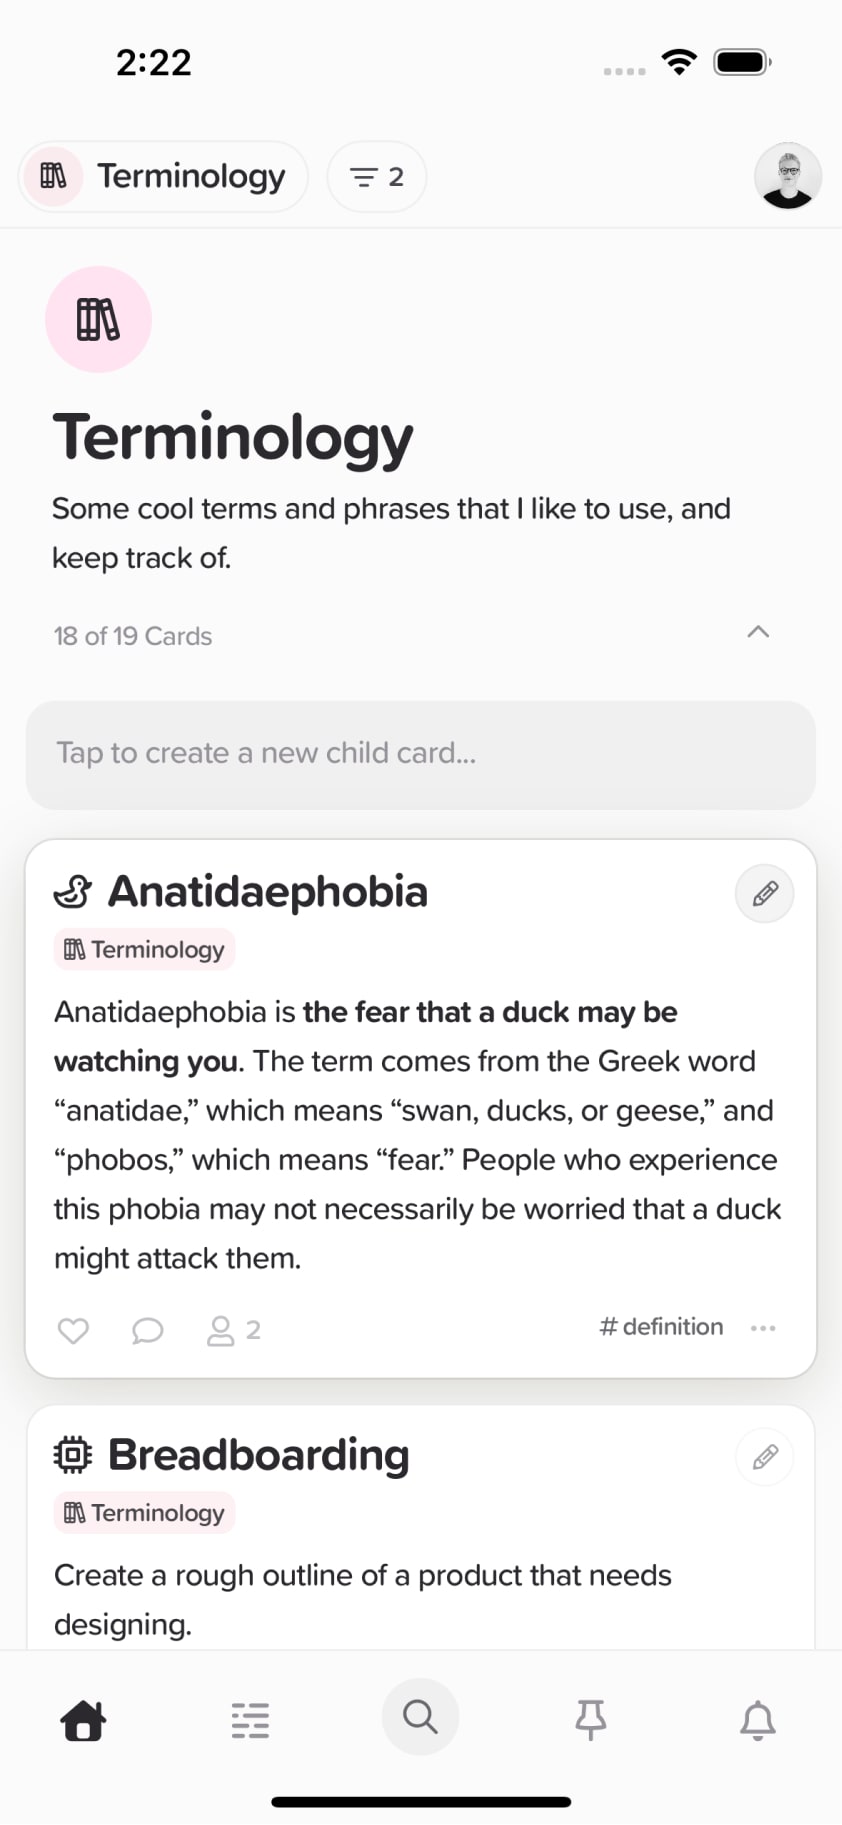Open the Terminology breadcrumb in top bar
The image size is (842, 1825).
[x=164, y=177]
